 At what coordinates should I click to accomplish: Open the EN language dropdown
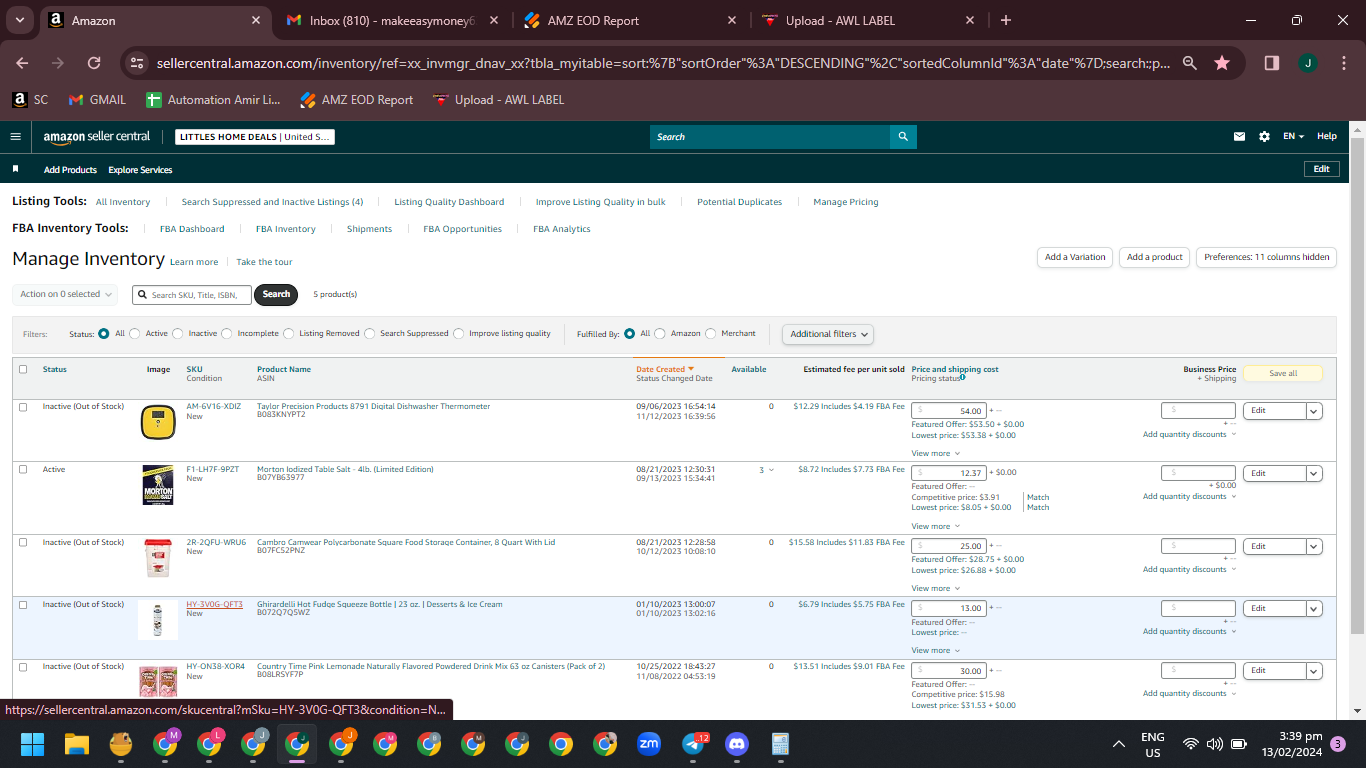pos(1294,137)
